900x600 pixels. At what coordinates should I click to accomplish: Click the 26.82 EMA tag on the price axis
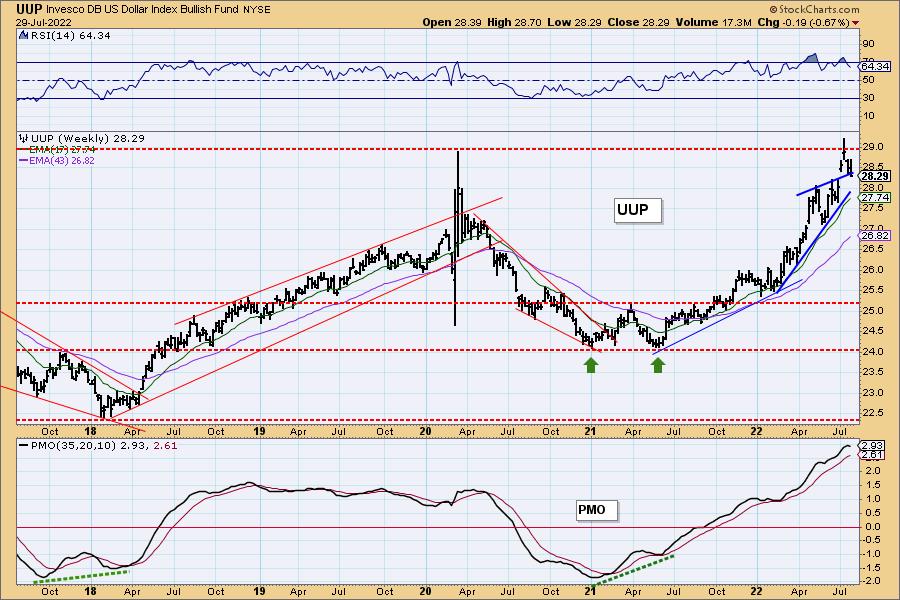876,235
